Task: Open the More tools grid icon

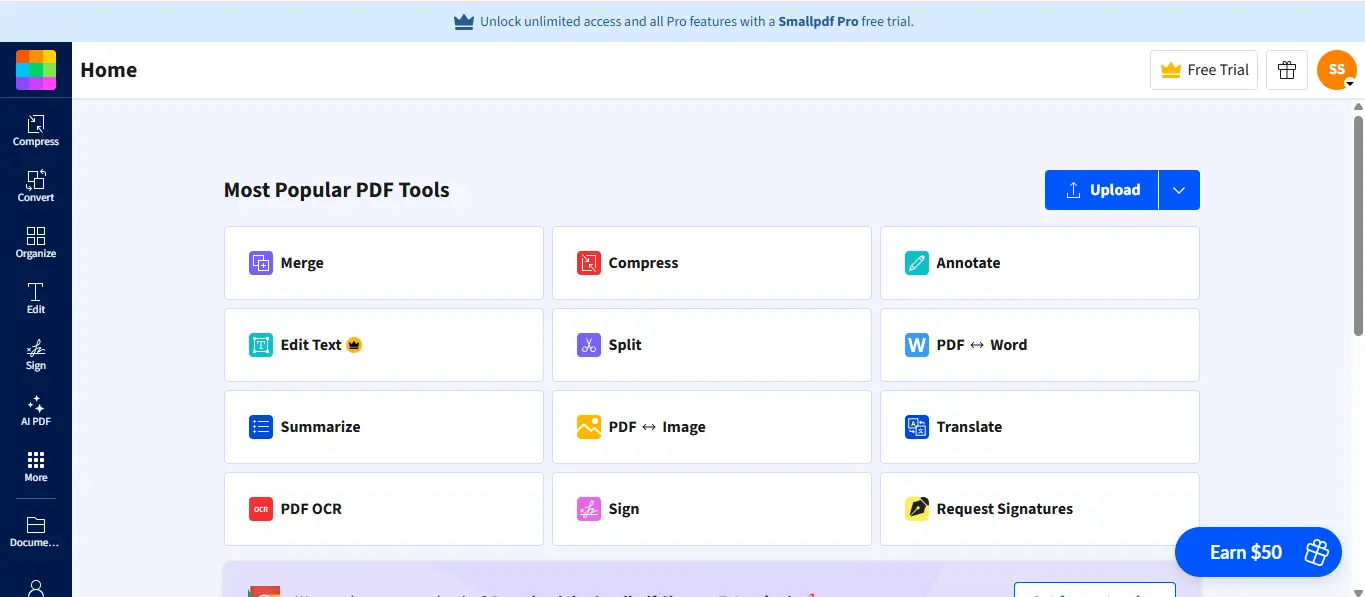Action: click(x=36, y=466)
